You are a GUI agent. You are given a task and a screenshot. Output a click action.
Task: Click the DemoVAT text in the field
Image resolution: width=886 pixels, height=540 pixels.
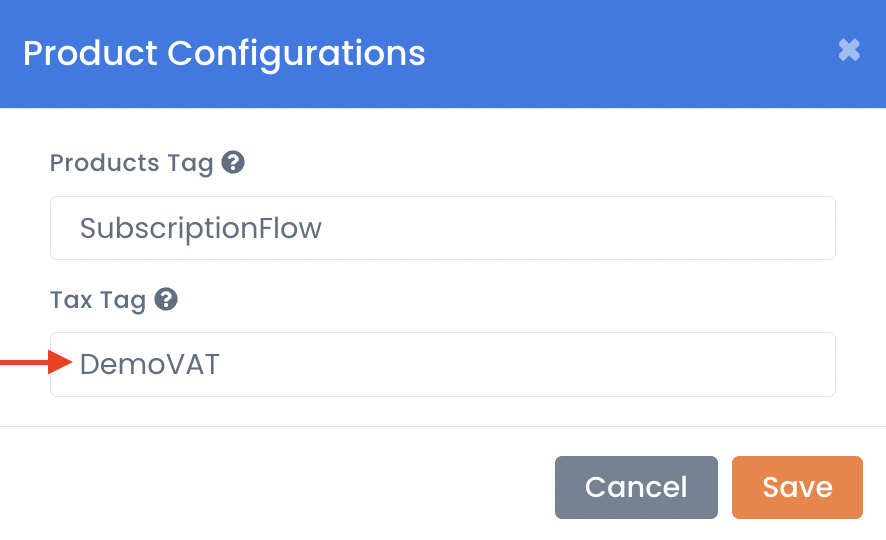coord(149,364)
